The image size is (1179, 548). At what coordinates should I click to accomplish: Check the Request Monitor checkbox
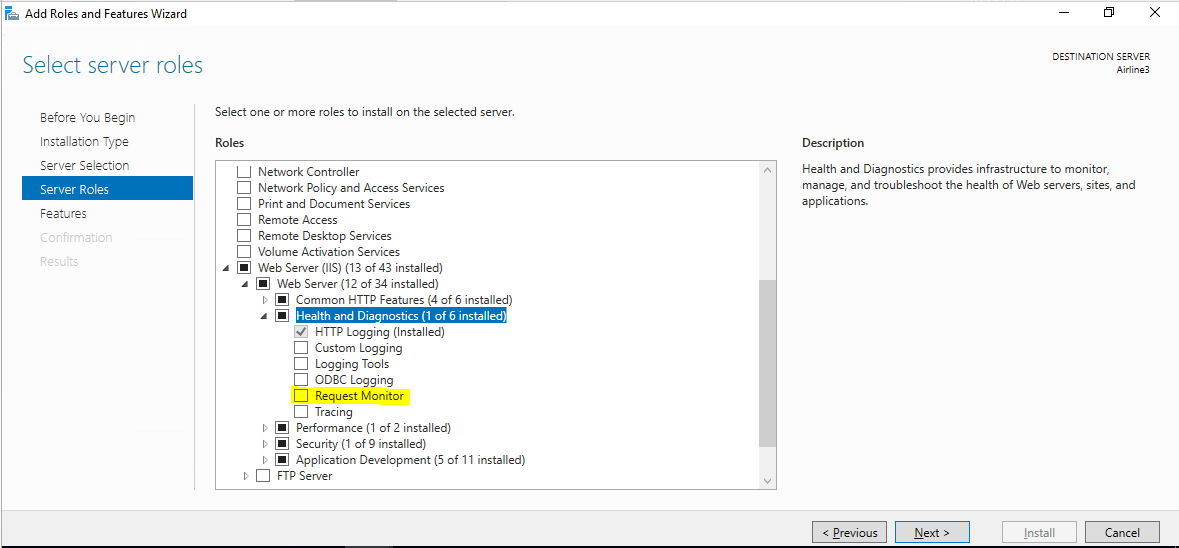301,395
